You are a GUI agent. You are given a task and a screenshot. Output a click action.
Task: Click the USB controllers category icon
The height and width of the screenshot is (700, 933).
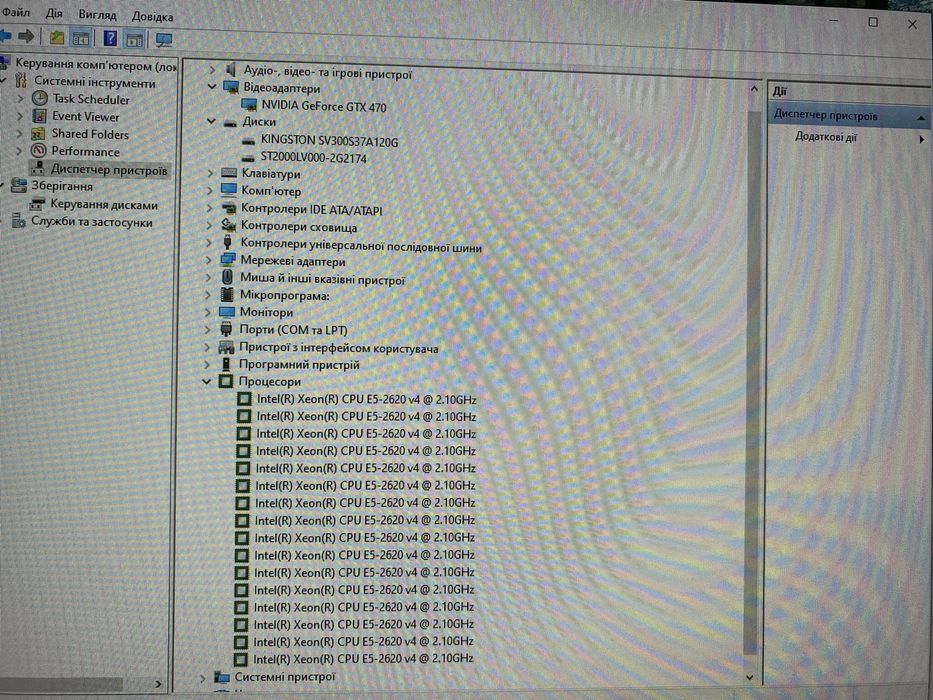pyautogui.click(x=227, y=242)
